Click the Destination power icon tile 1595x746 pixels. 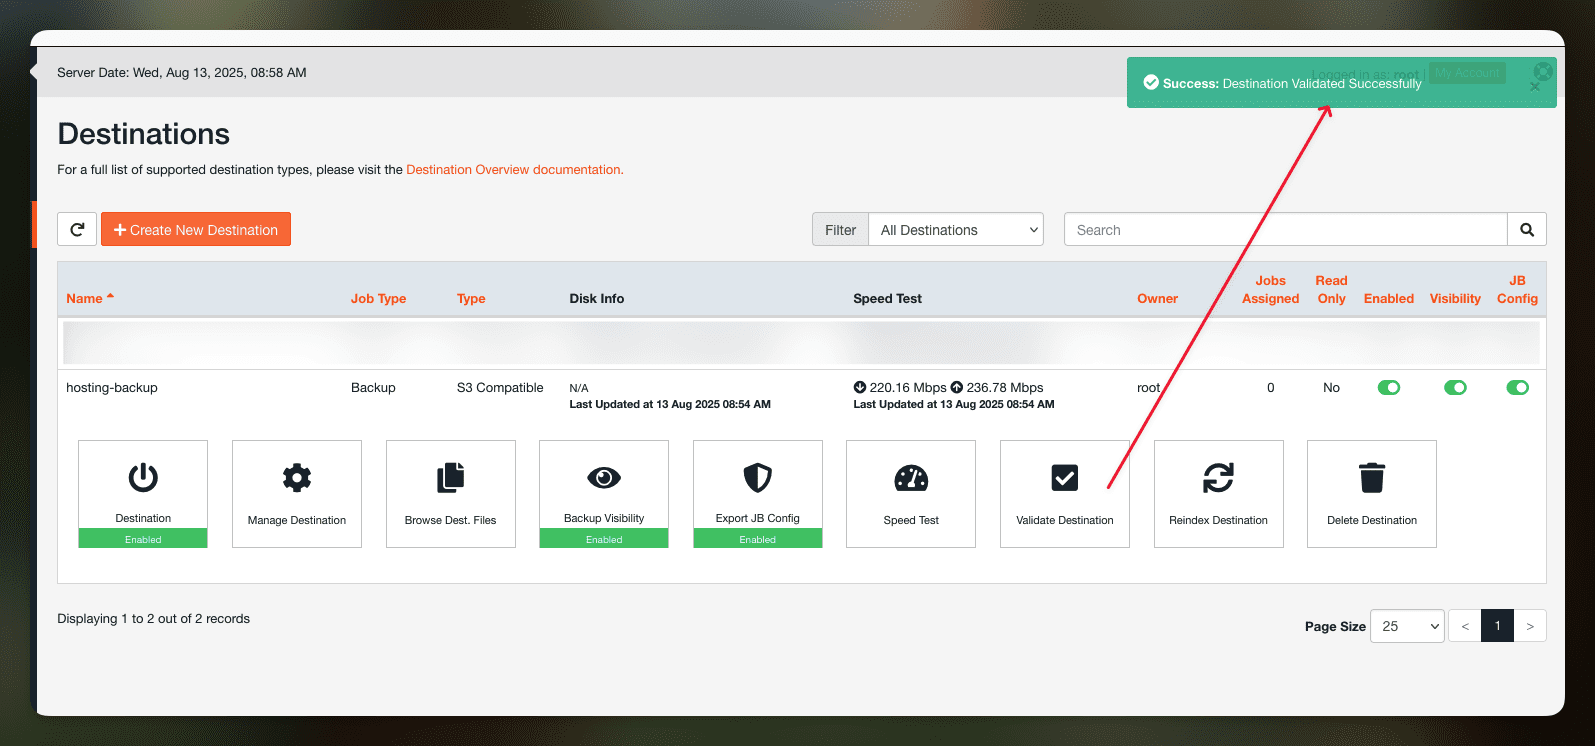click(143, 494)
